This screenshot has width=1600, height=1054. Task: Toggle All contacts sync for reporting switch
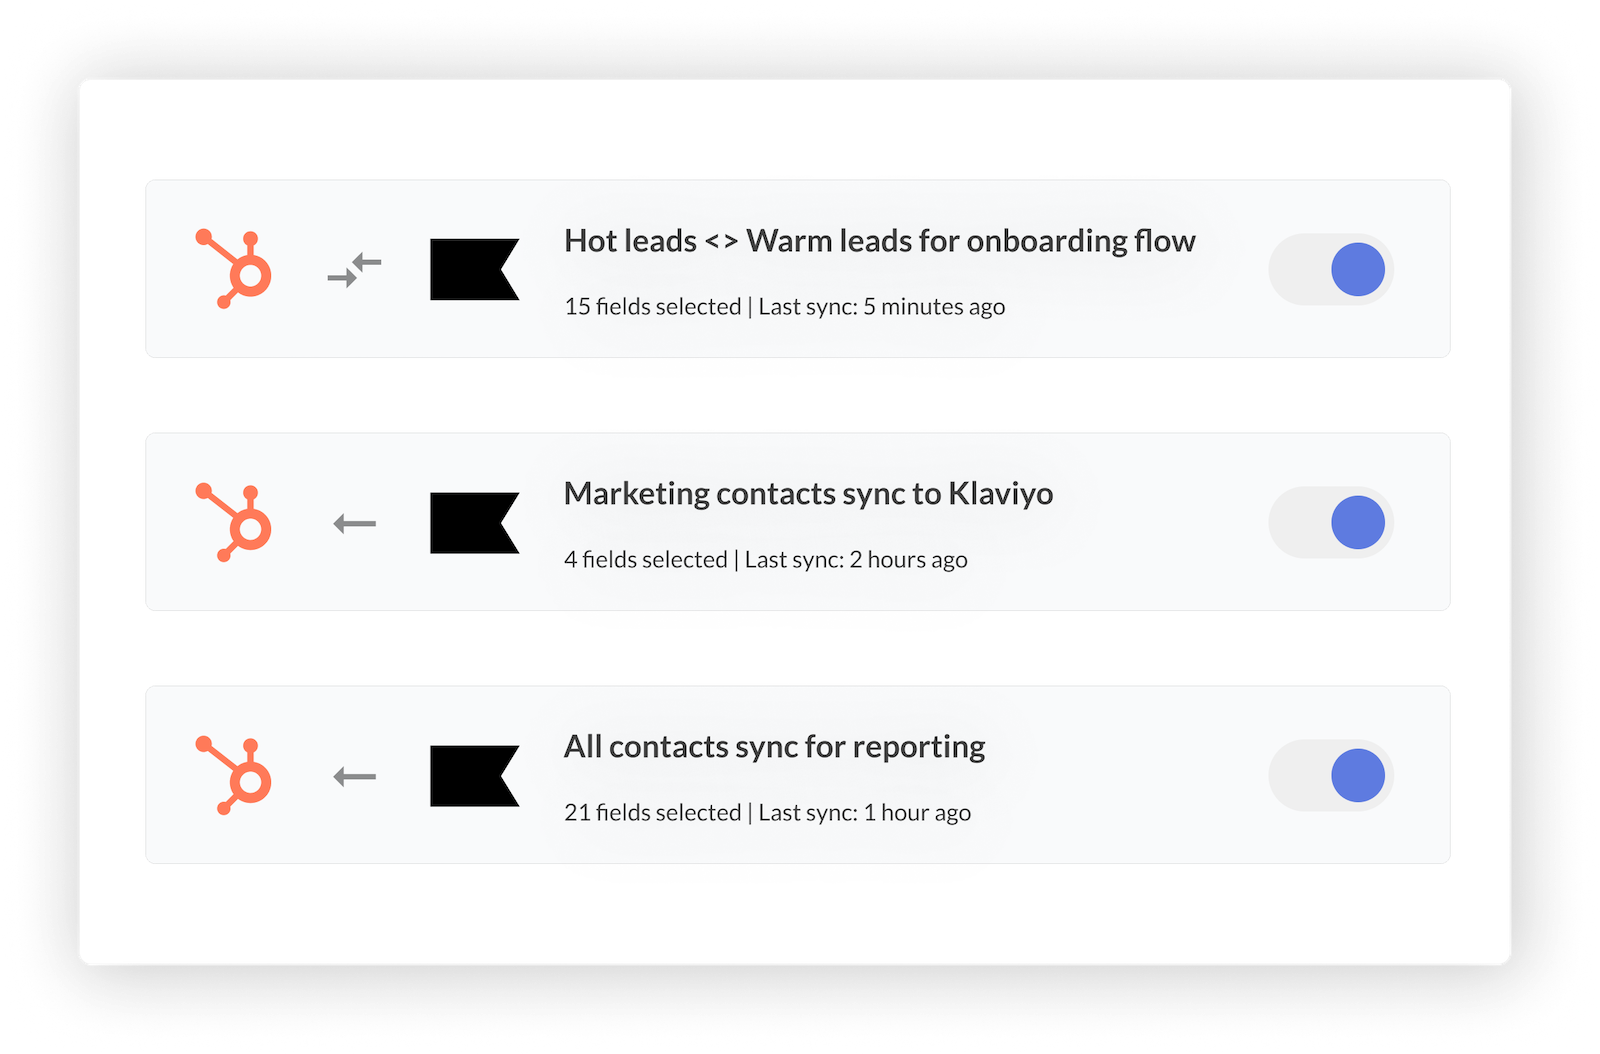[x=1331, y=775]
